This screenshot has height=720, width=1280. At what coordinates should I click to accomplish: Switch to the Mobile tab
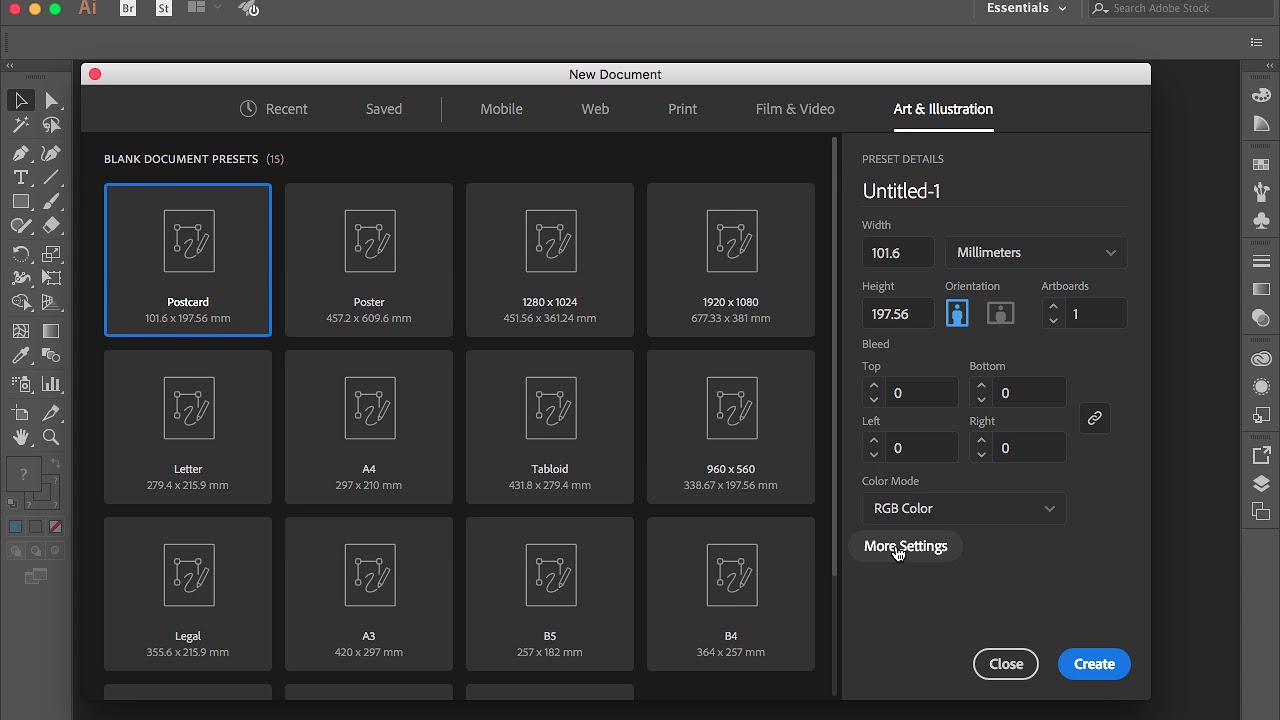tap(501, 109)
